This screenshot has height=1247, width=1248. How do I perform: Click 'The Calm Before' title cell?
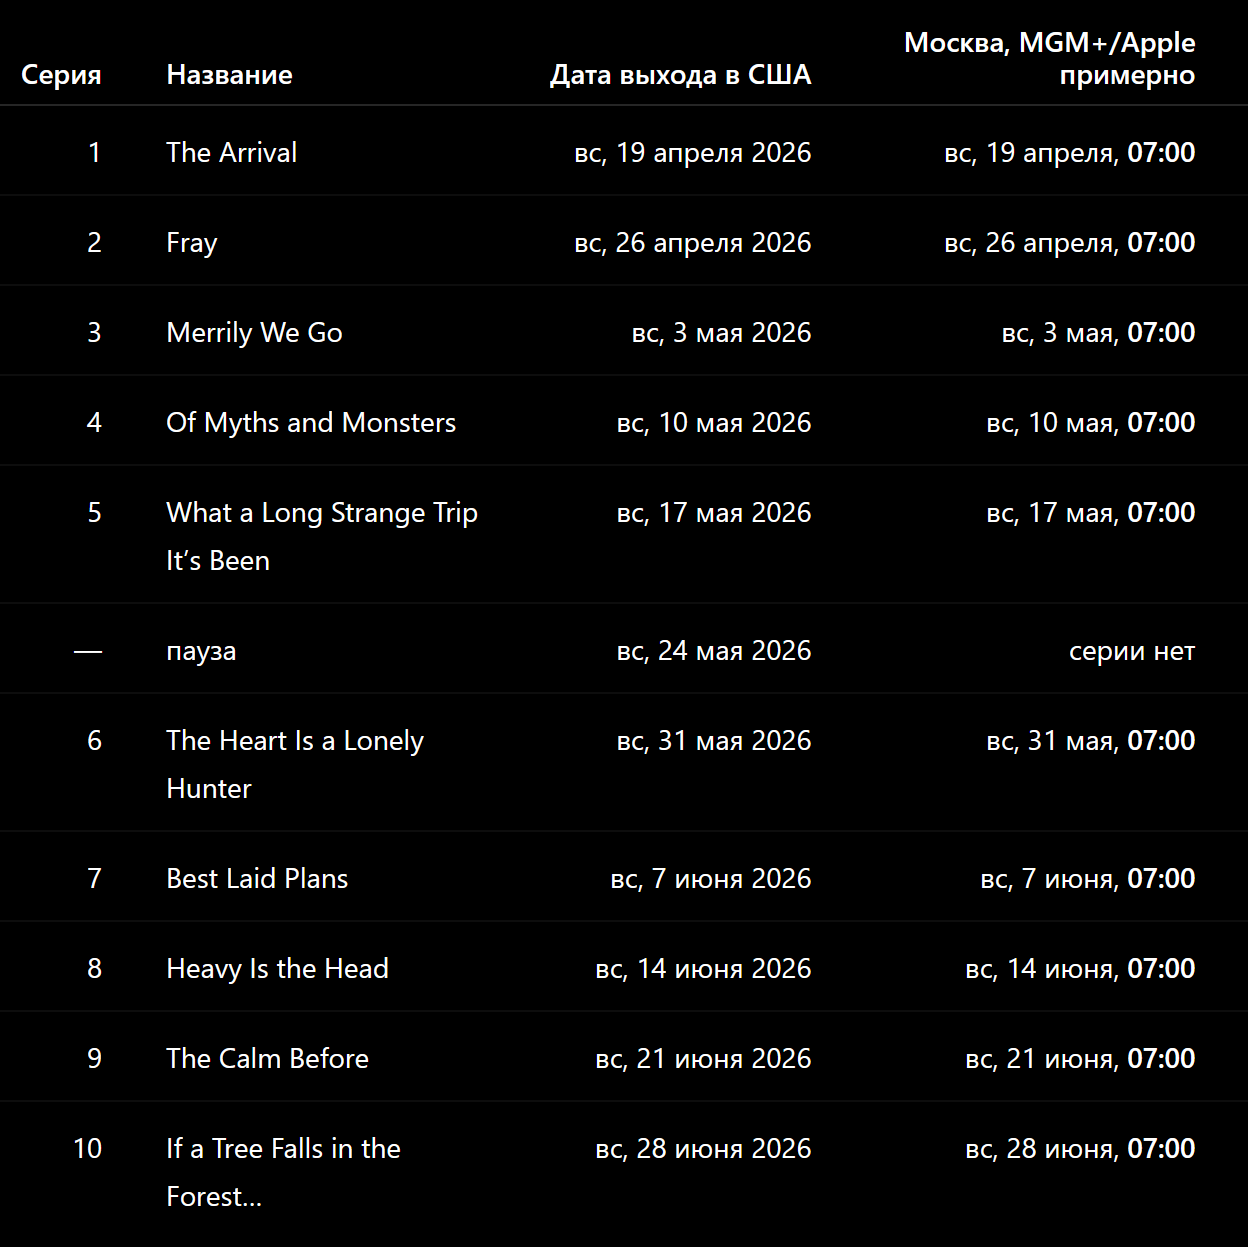267,1058
